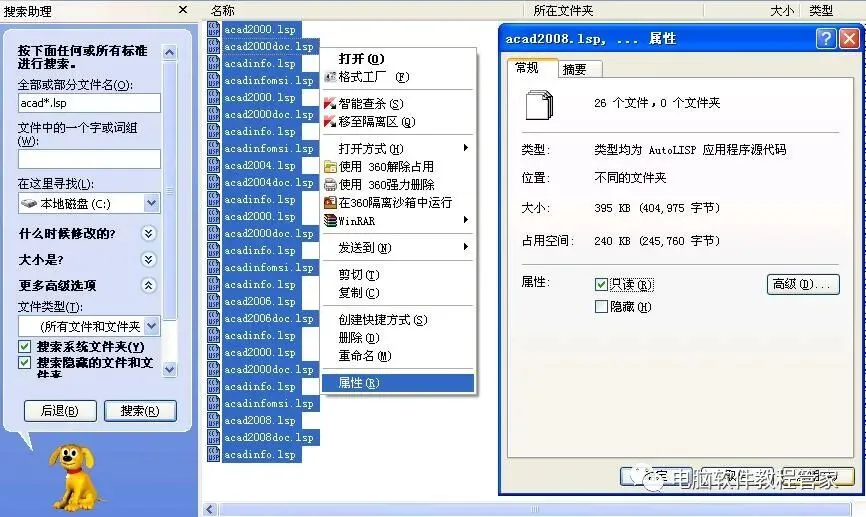Expand the 发送到 submenu
Image resolution: width=866 pixels, height=517 pixels.
pyautogui.click(x=466, y=247)
